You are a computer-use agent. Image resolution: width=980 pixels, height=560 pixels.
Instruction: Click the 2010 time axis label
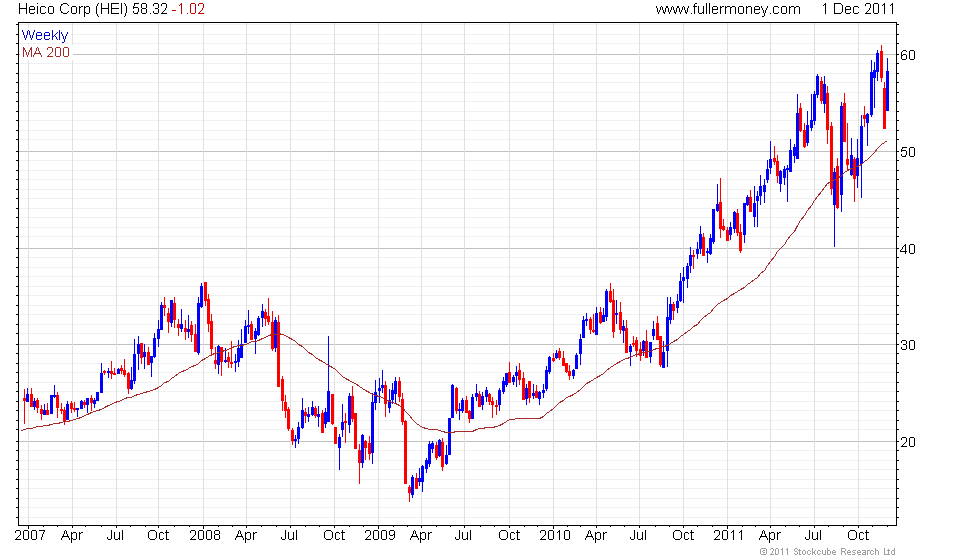[555, 535]
